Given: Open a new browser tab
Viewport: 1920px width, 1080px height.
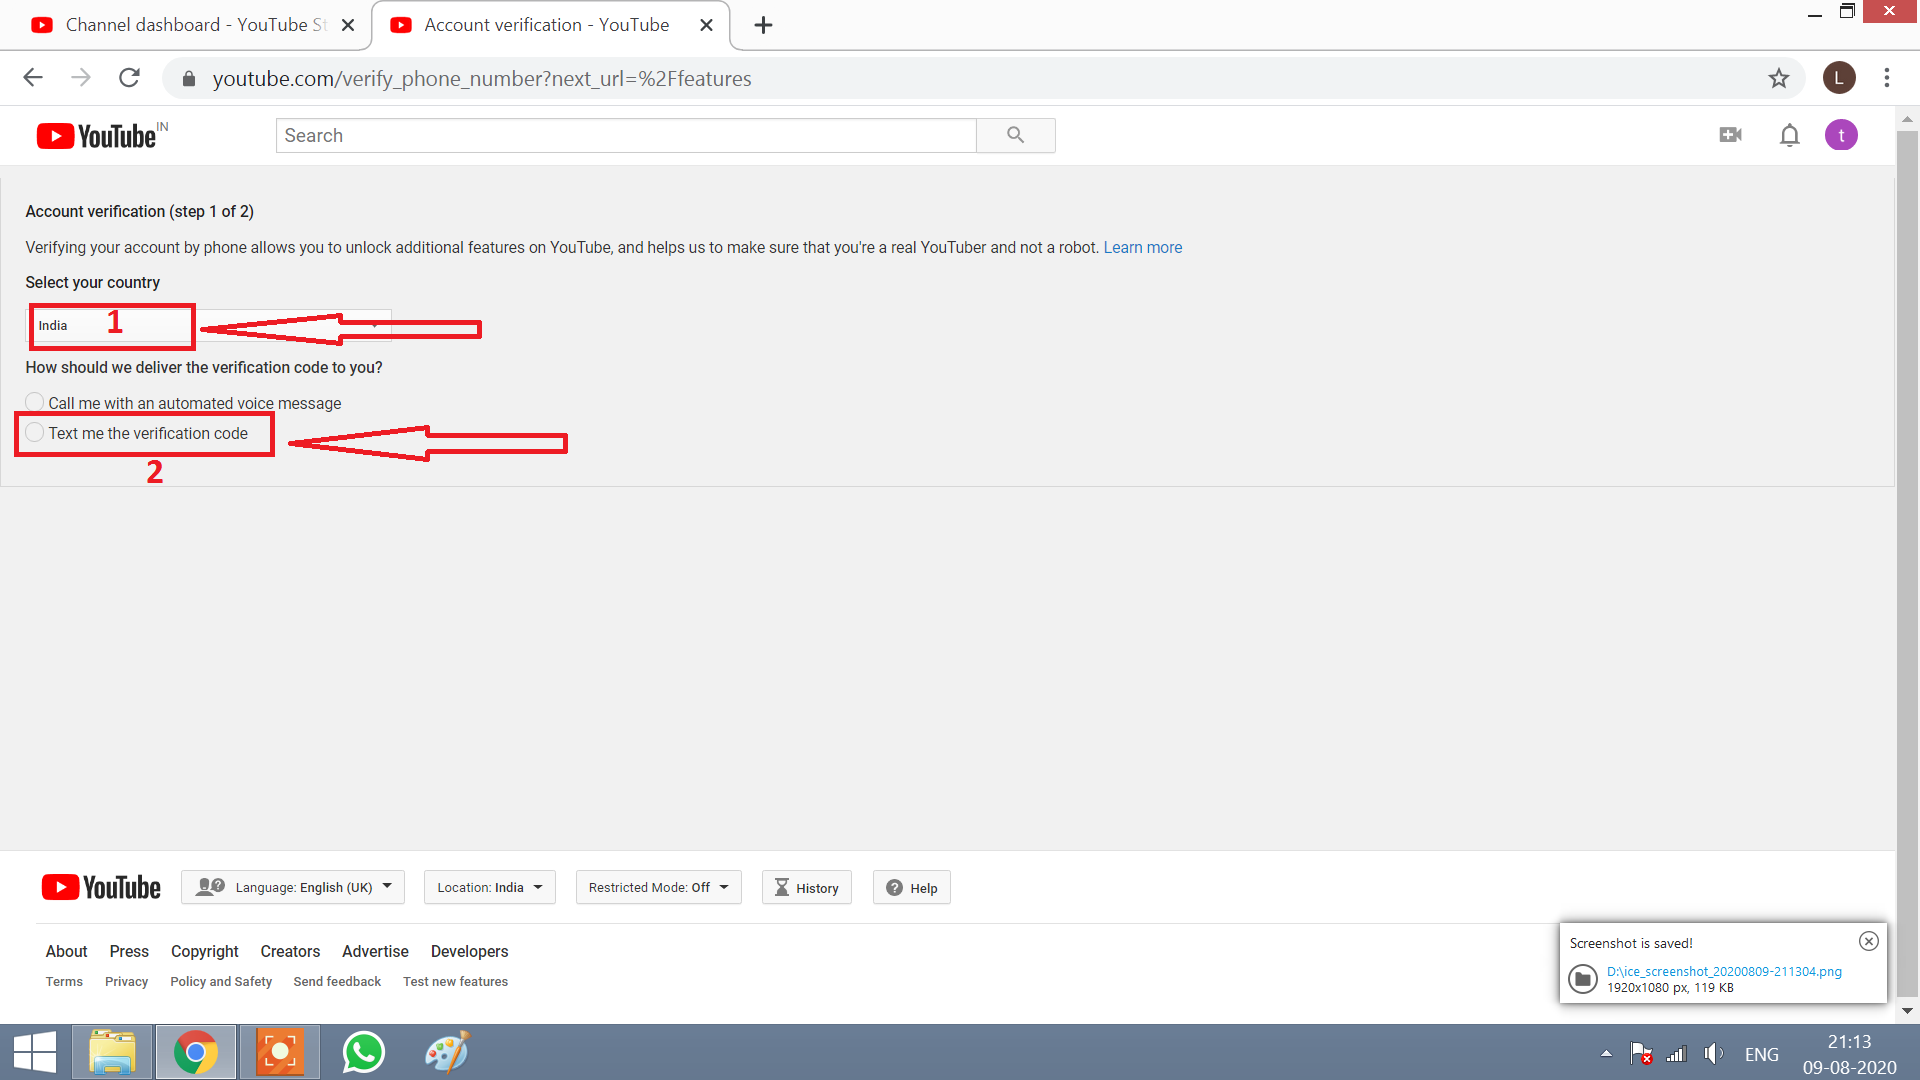Looking at the screenshot, I should (x=763, y=25).
